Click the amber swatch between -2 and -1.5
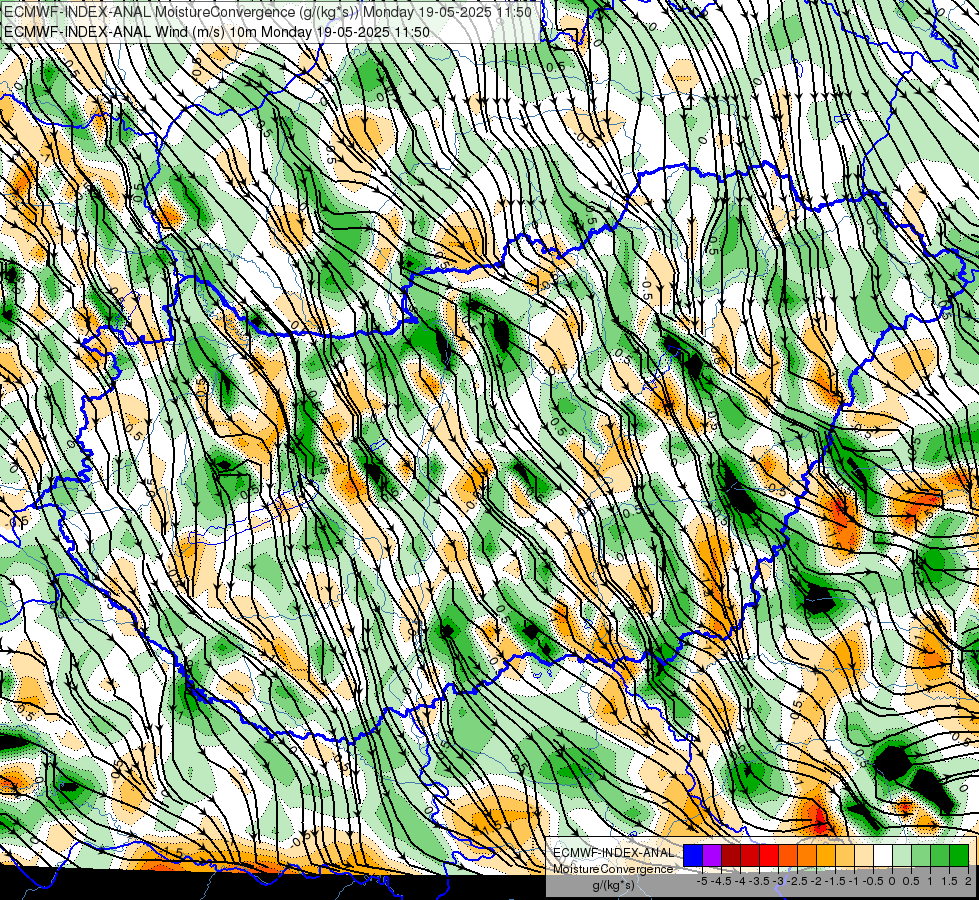The width and height of the screenshot is (979, 900). click(x=826, y=855)
